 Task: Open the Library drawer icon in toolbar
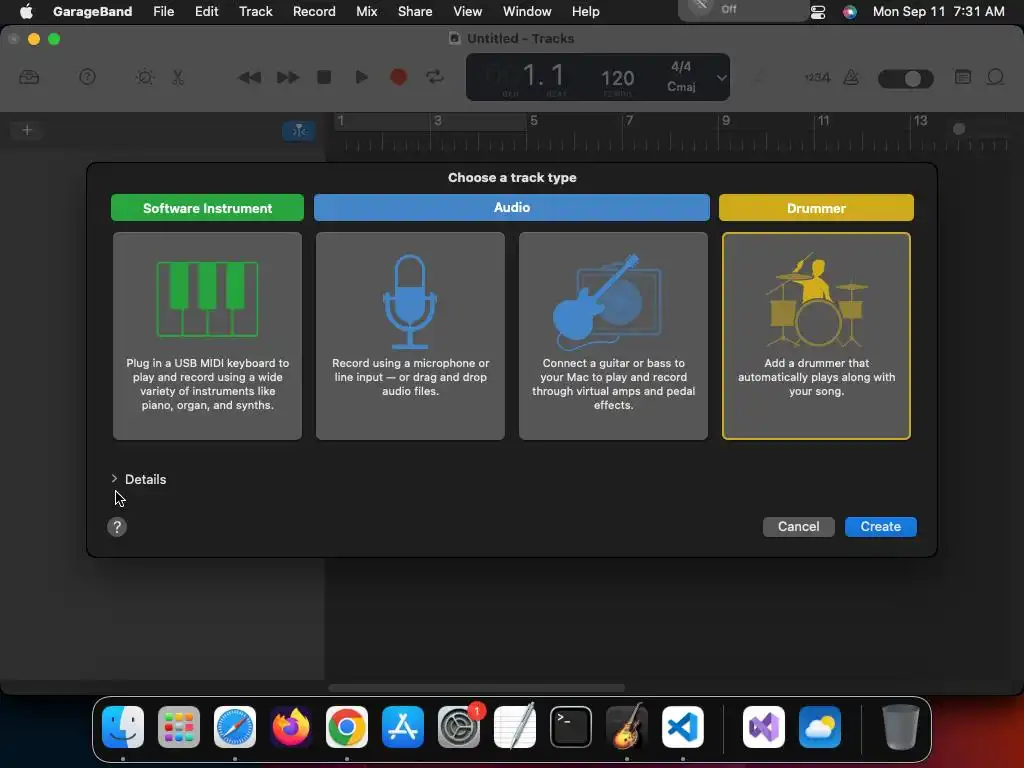click(29, 77)
